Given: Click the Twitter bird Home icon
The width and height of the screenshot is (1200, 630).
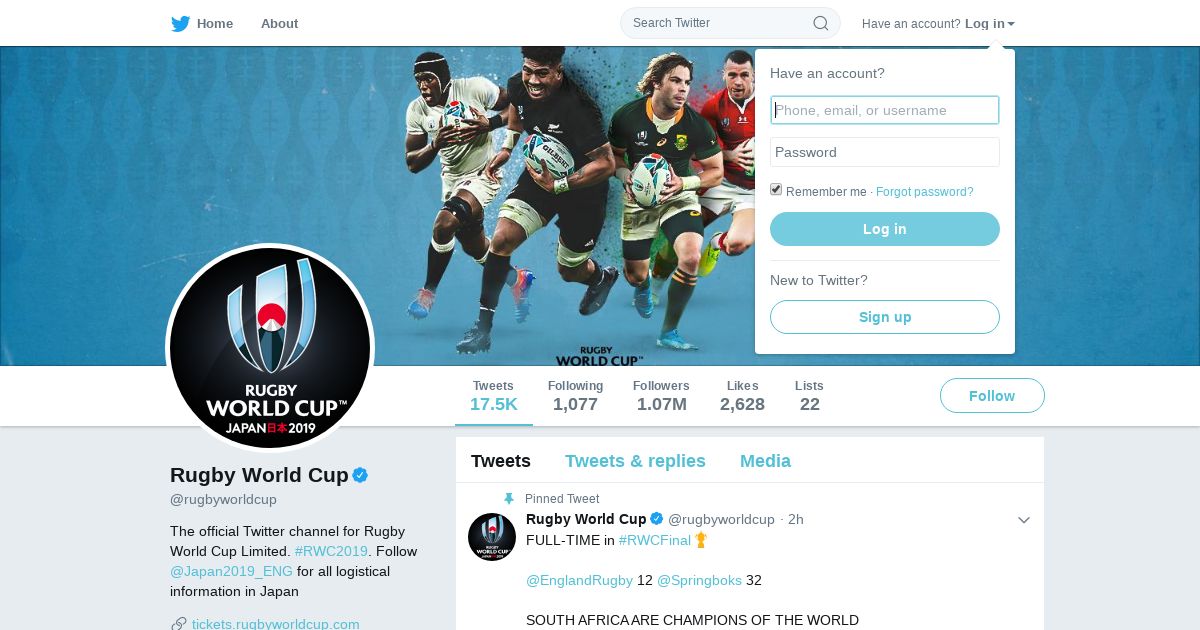Looking at the screenshot, I should (x=180, y=23).
